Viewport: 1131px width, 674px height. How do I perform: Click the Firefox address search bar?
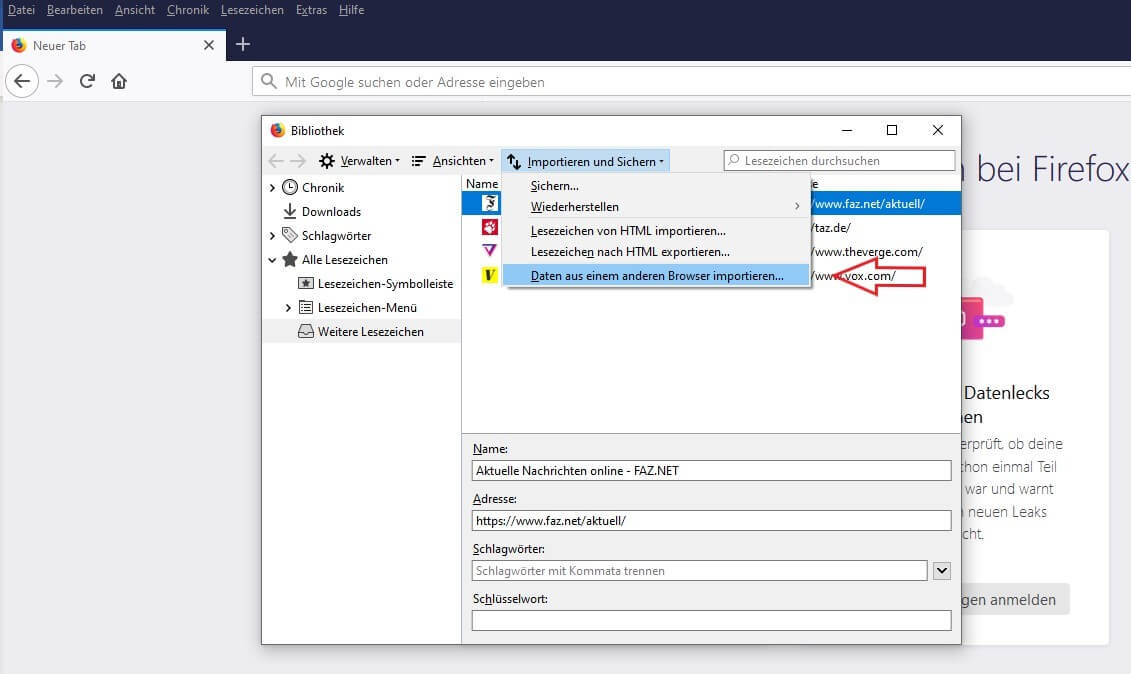click(691, 82)
